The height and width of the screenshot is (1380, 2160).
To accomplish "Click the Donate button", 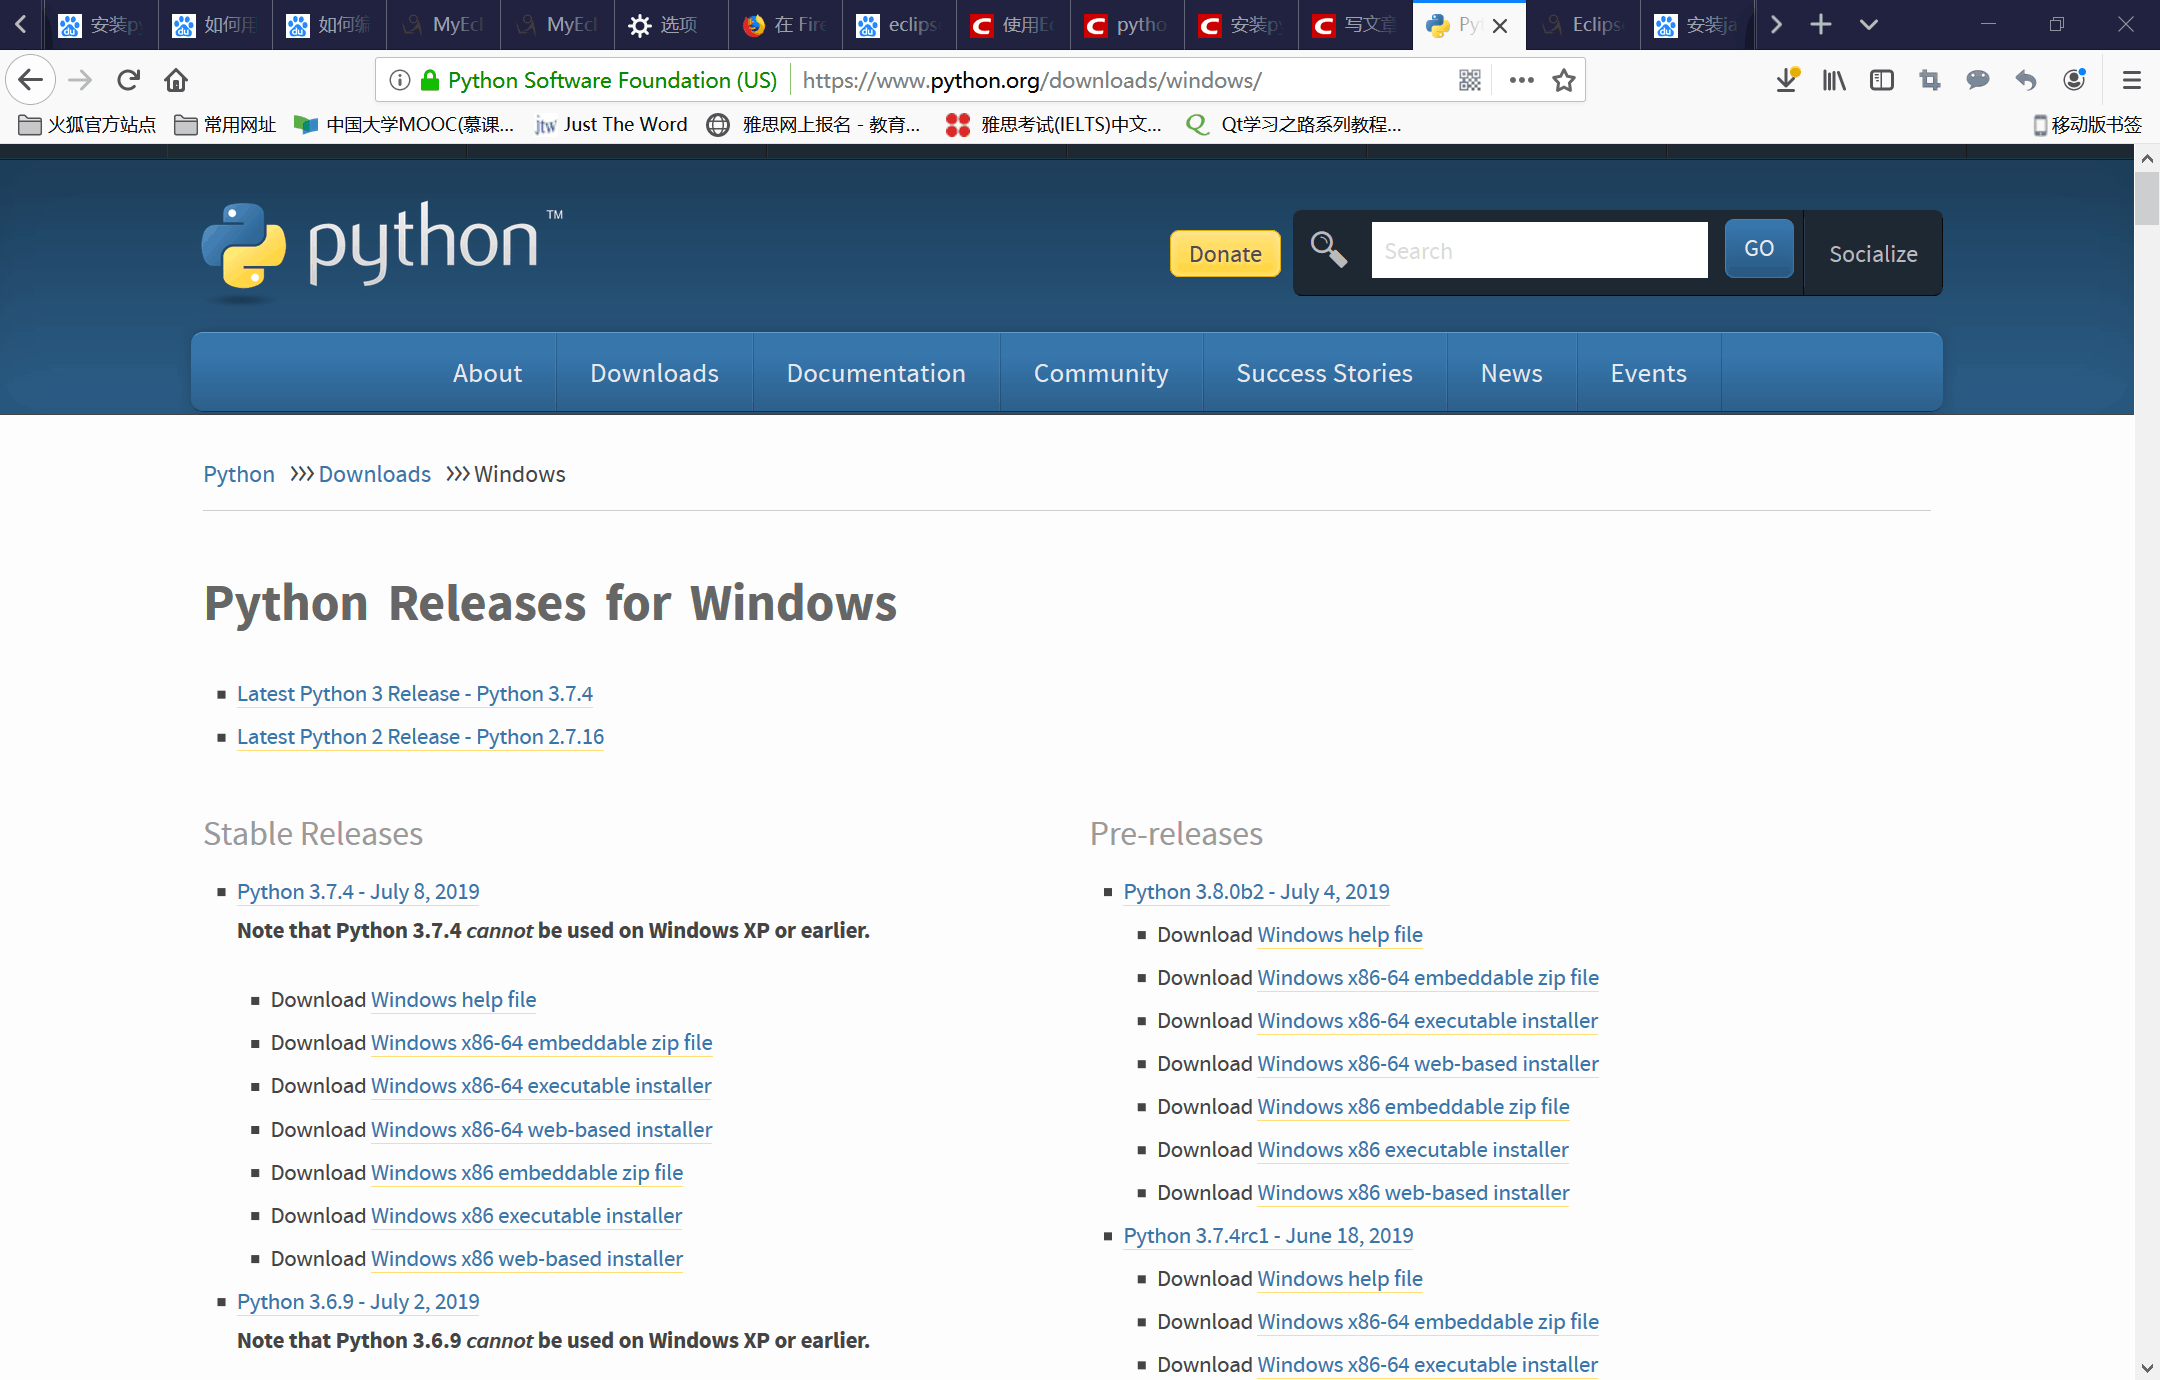I will coord(1224,253).
